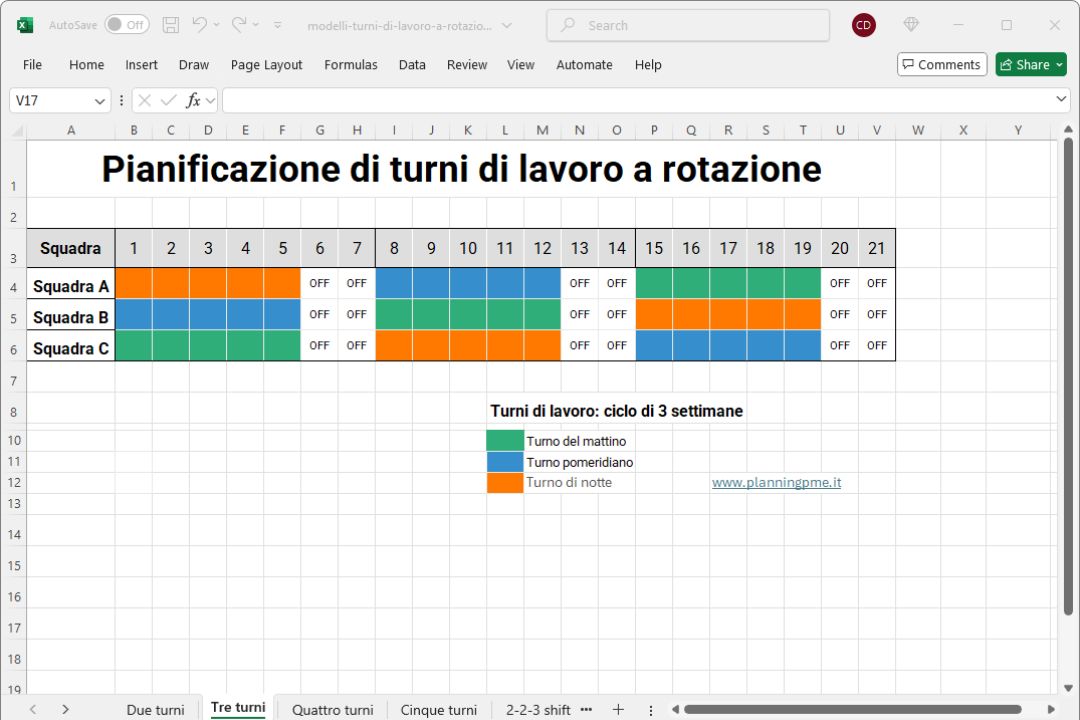1080x720 pixels.
Task: Add a new sheet with plus icon
Action: (618, 709)
